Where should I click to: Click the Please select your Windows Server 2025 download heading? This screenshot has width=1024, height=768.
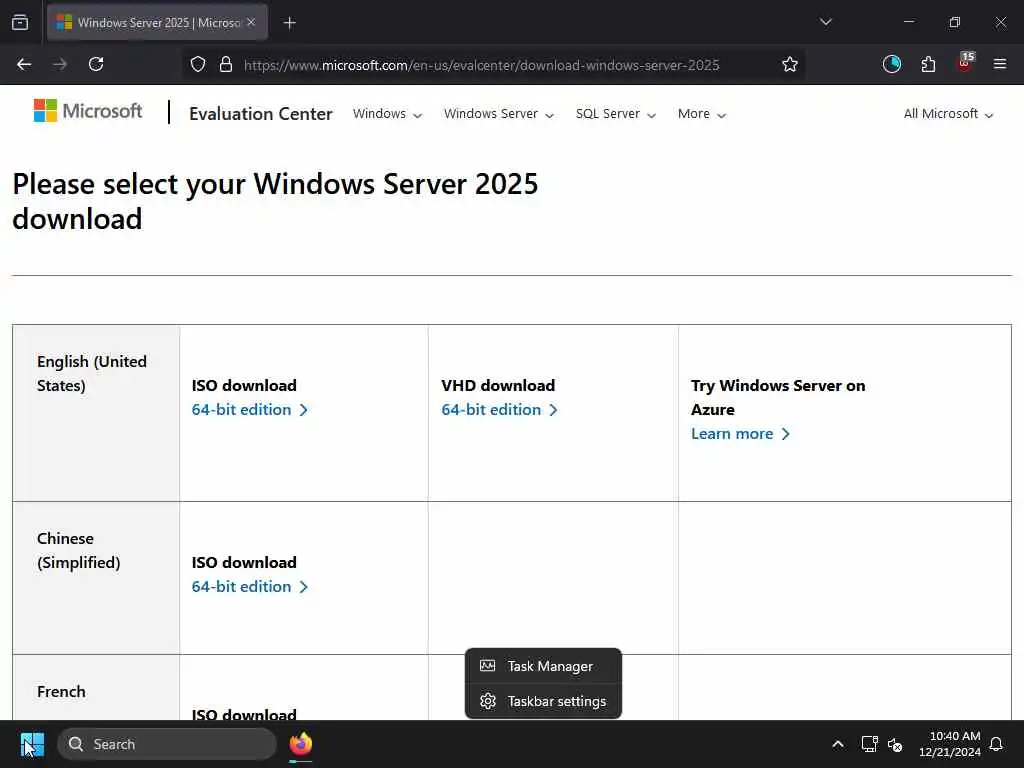pos(275,201)
